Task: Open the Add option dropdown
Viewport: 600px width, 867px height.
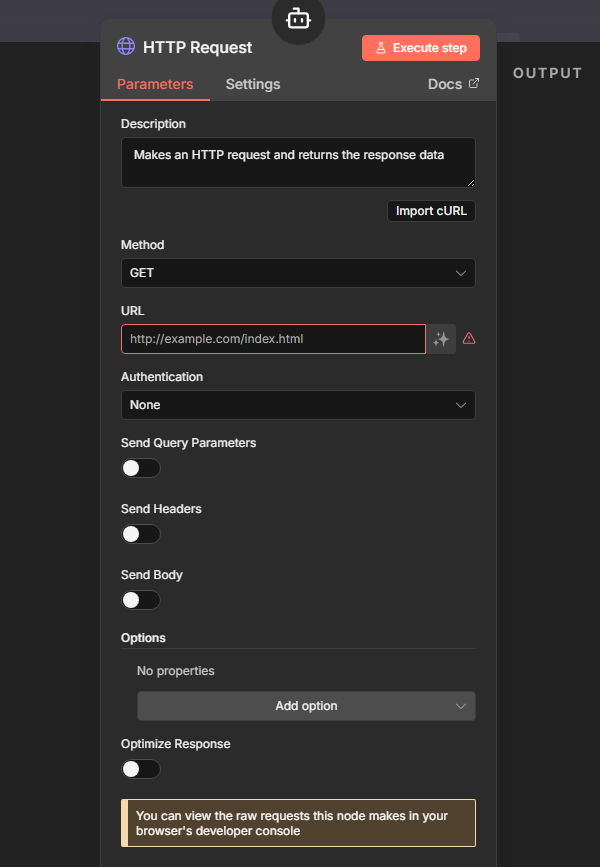Action: click(306, 706)
